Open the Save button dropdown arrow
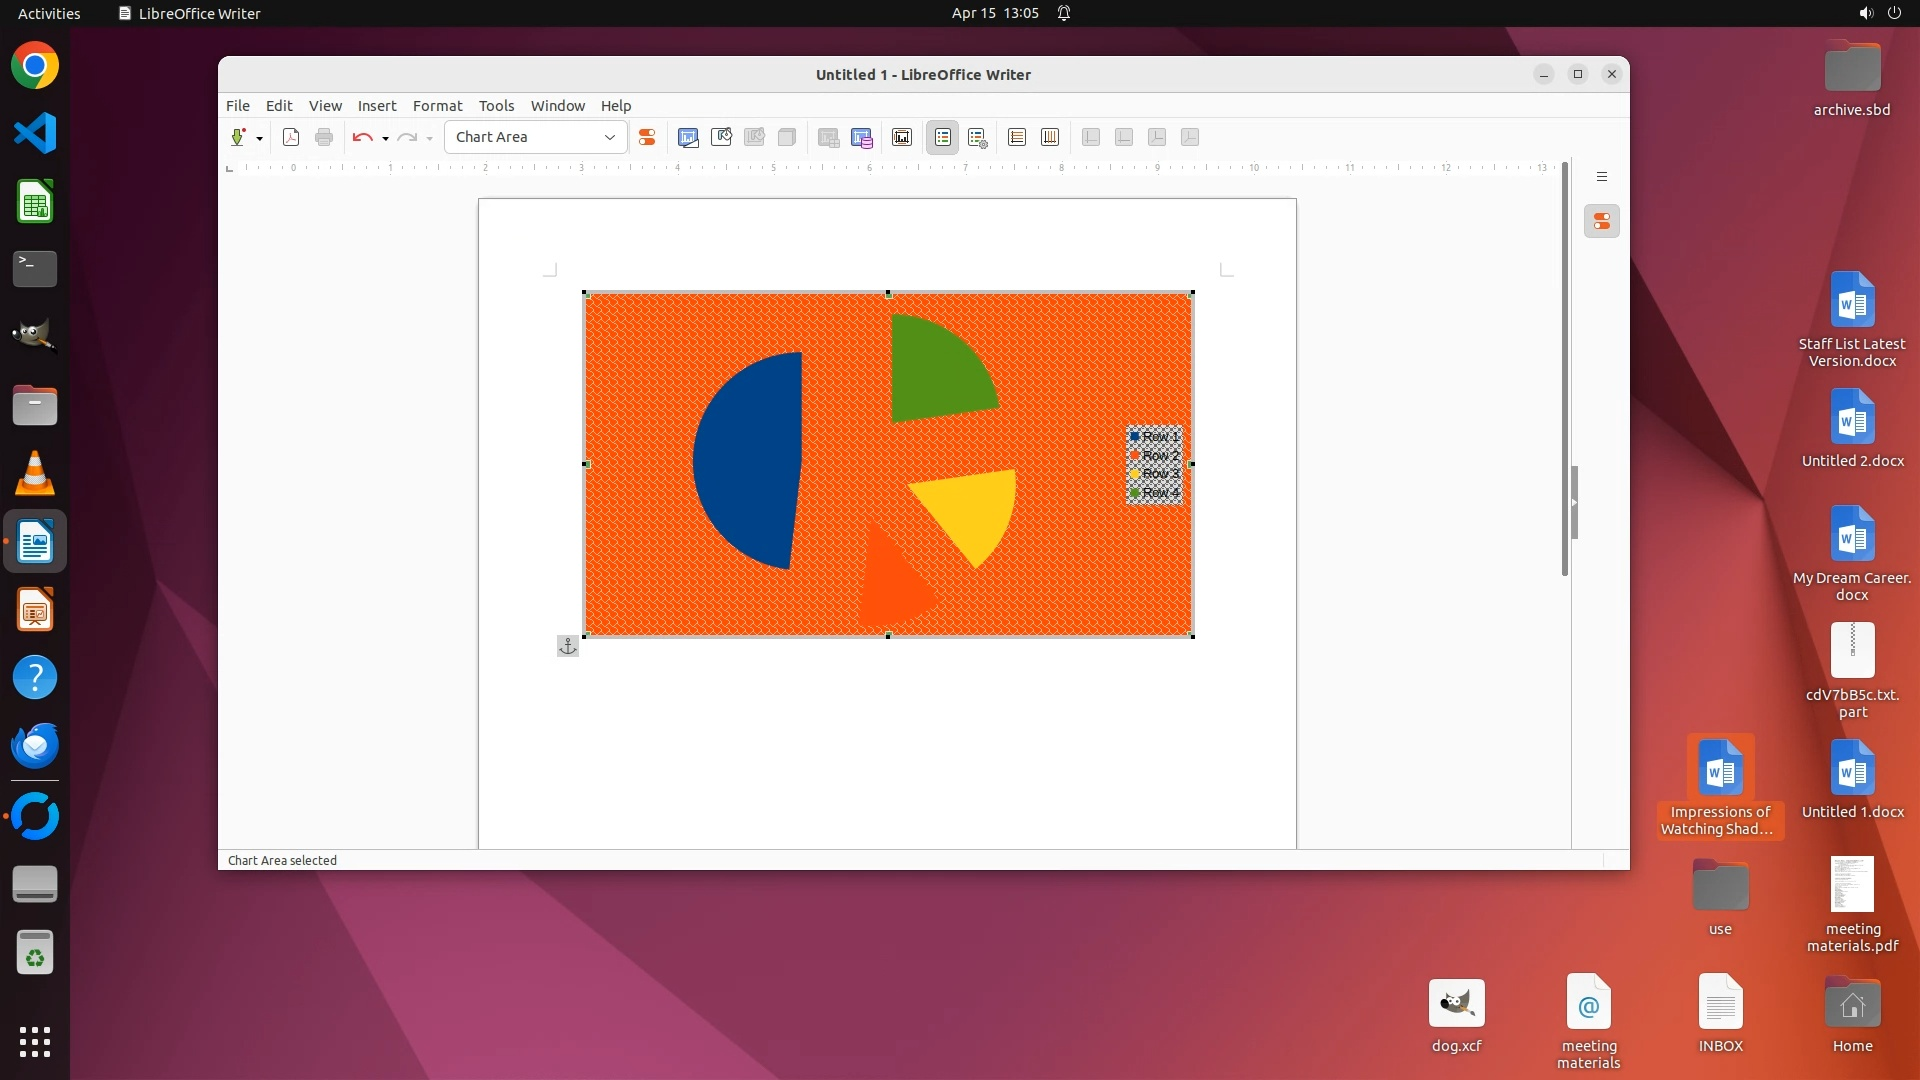The width and height of the screenshot is (1920, 1080). (259, 139)
